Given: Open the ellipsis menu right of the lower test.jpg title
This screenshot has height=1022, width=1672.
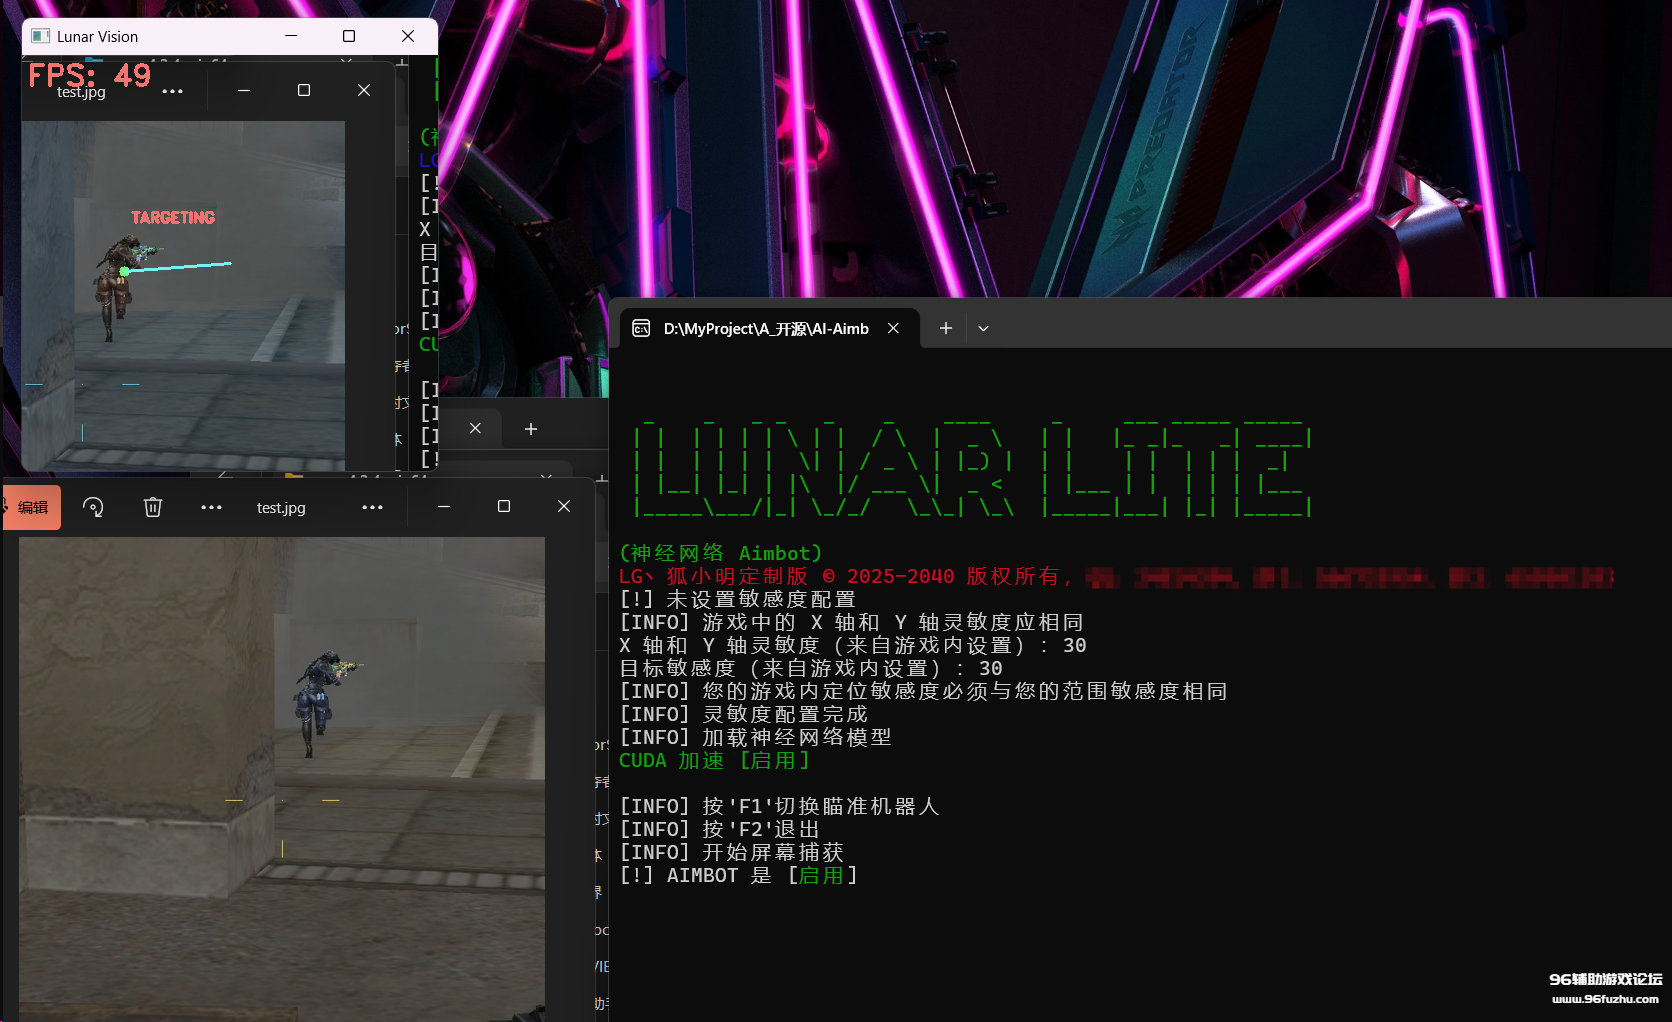Looking at the screenshot, I should [372, 507].
